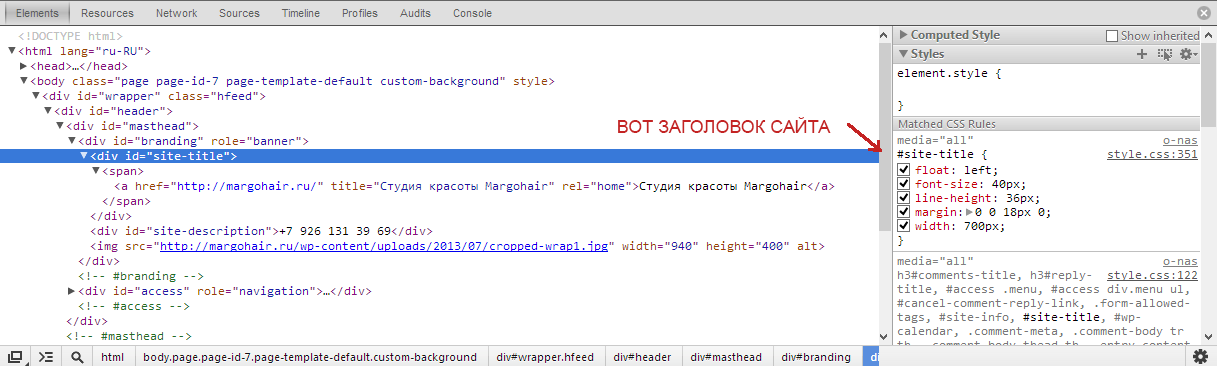This screenshot has width=1217, height=366.
Task: Collapse the Styles section
Action: point(904,54)
